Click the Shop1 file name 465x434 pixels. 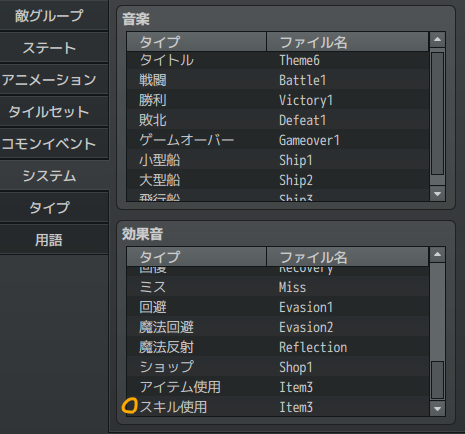coord(296,367)
